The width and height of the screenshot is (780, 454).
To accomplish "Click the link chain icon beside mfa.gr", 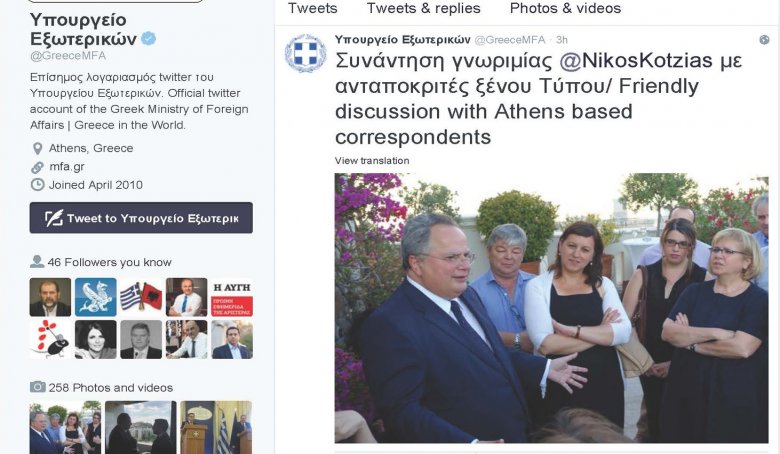I will coord(37,168).
